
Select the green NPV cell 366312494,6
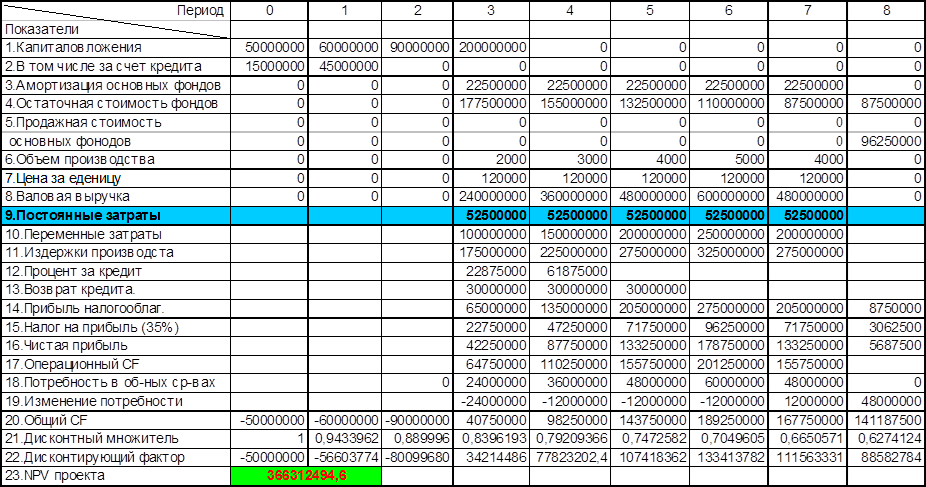[306, 476]
